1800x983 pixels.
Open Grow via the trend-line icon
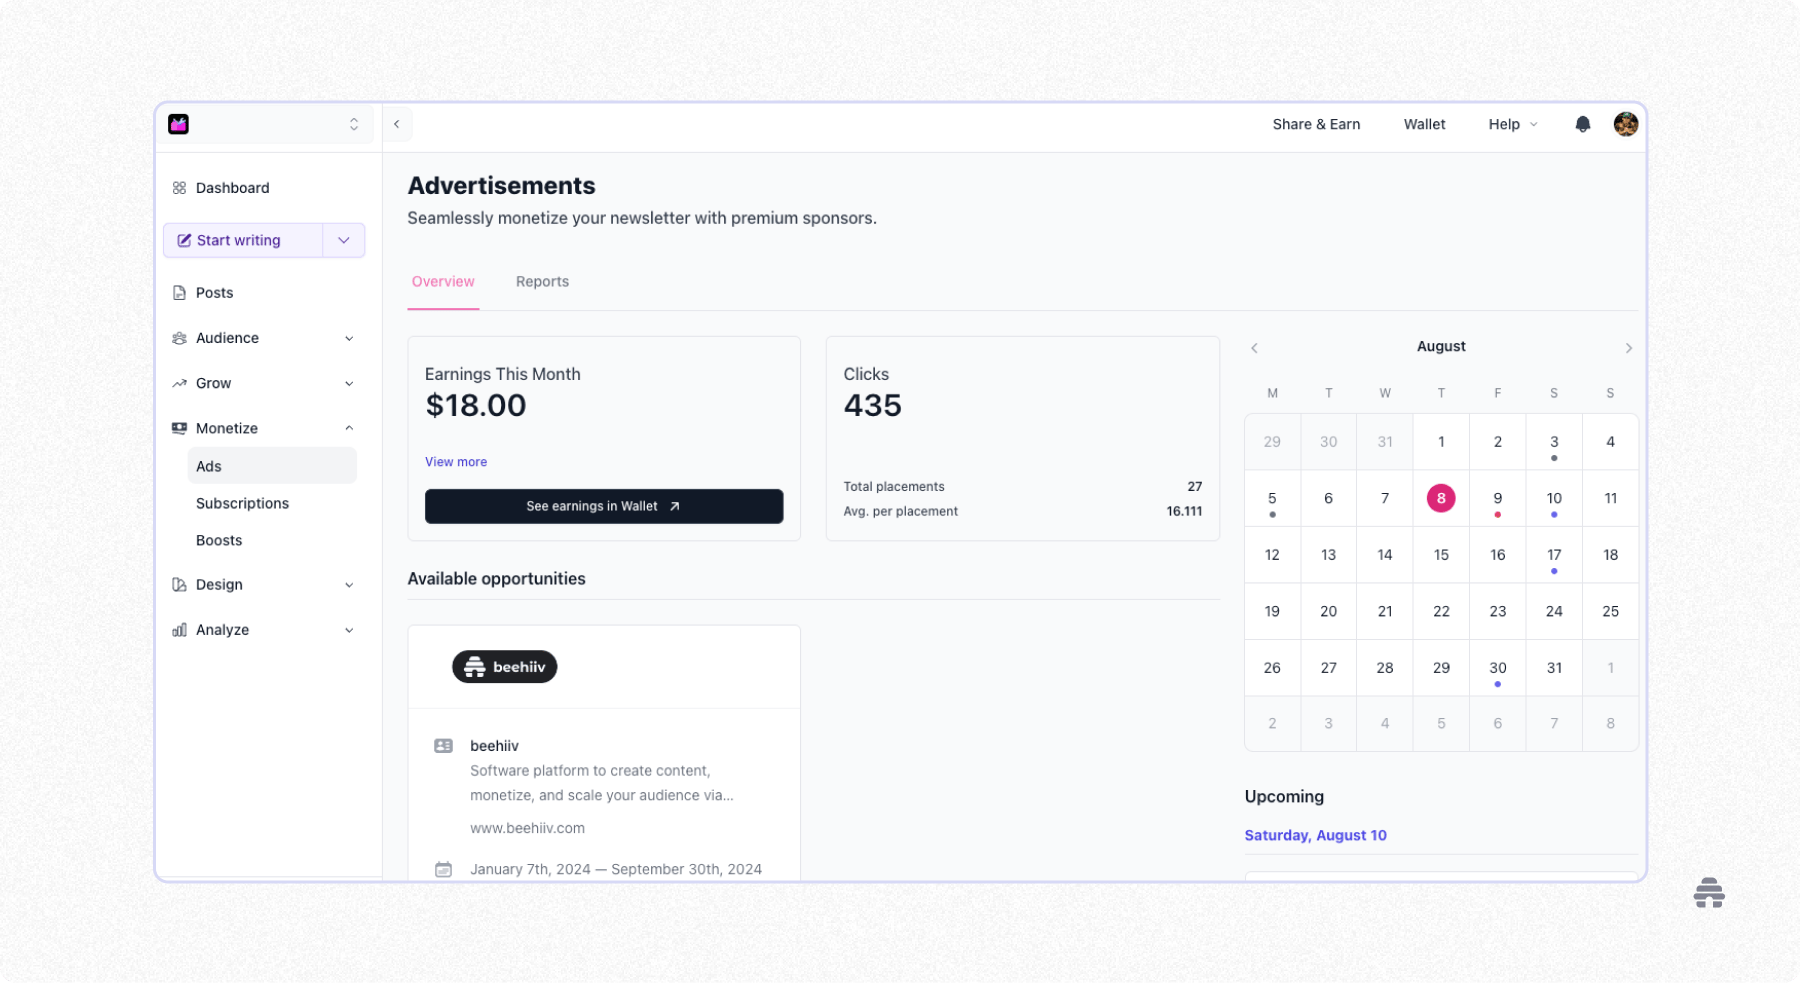(x=179, y=383)
